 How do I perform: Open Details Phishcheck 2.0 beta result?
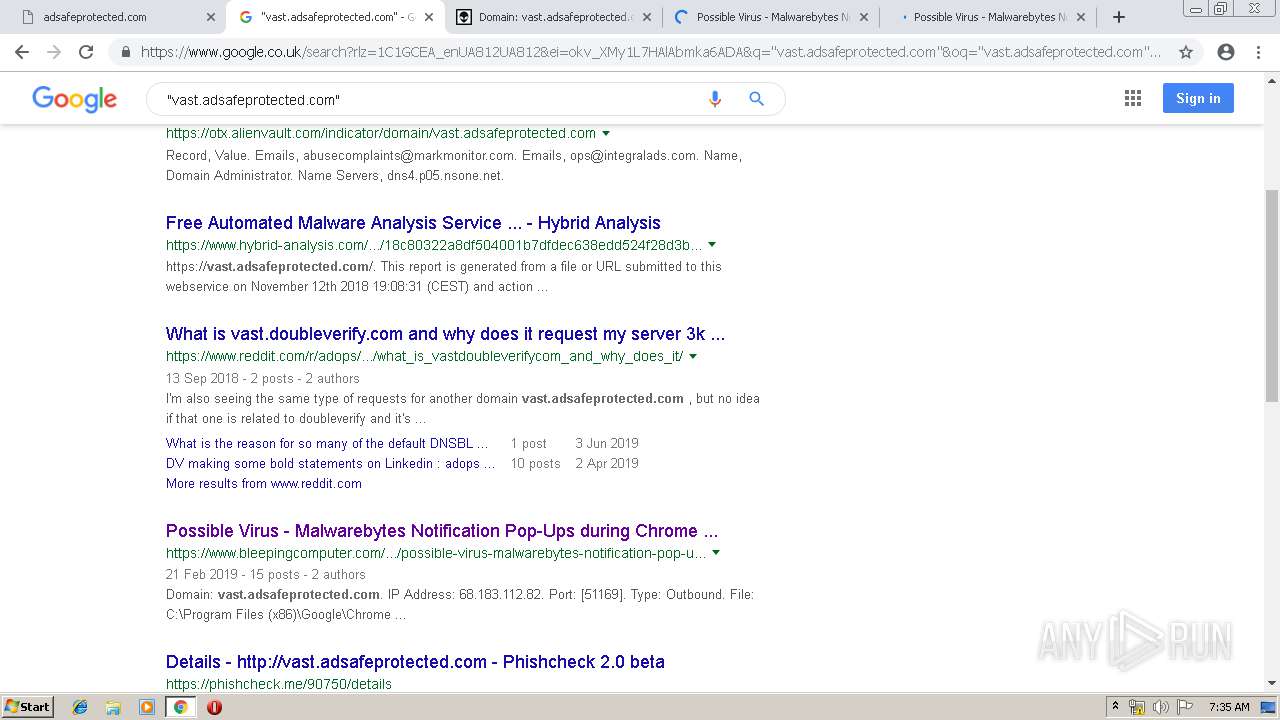pos(415,662)
